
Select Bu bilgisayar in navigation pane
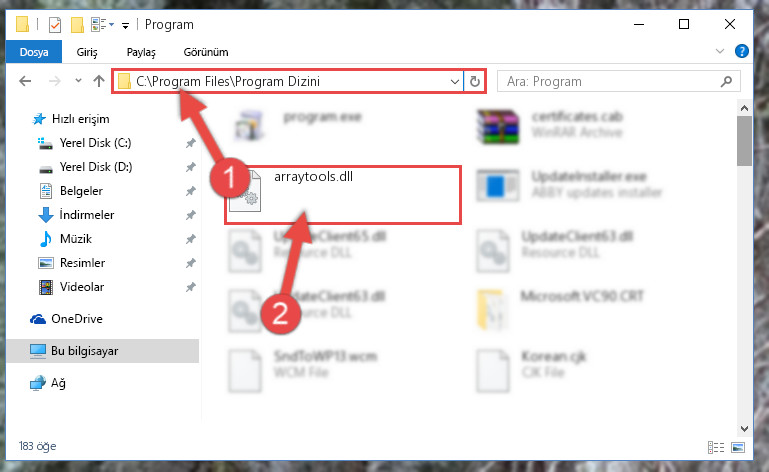pyautogui.click(x=103, y=351)
